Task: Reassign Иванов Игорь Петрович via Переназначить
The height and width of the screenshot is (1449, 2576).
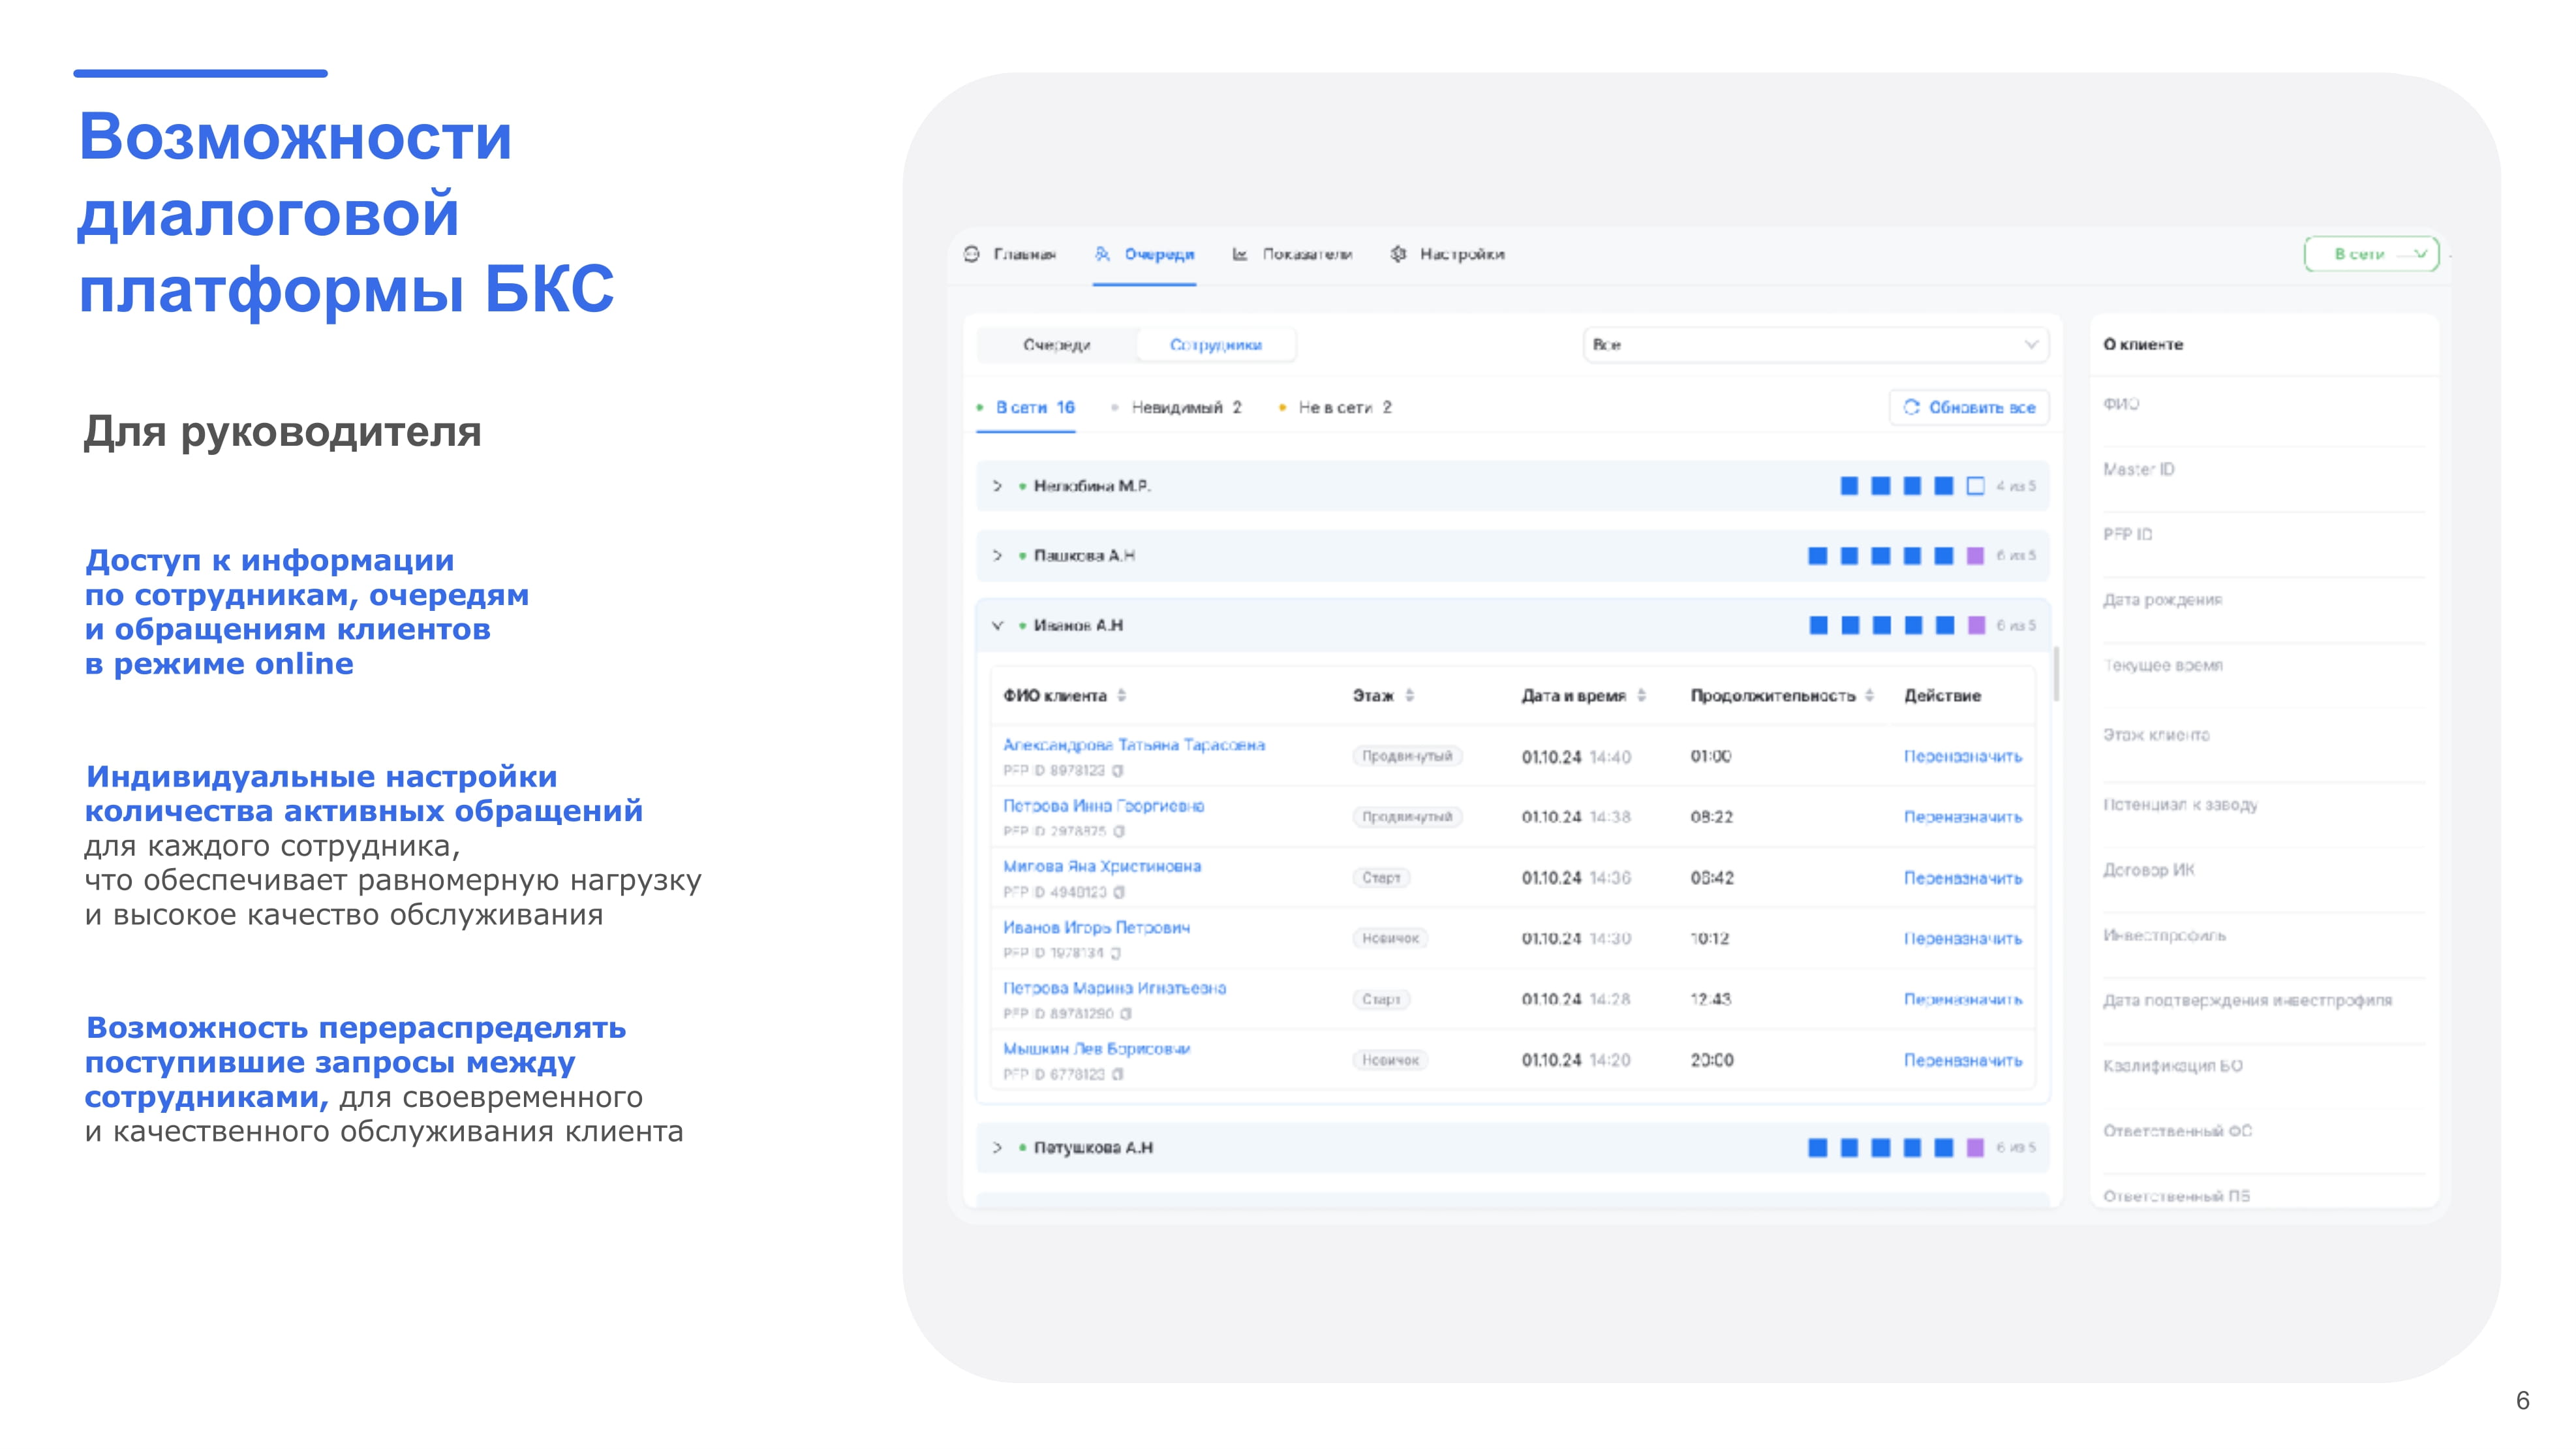Action: pyautogui.click(x=1962, y=939)
